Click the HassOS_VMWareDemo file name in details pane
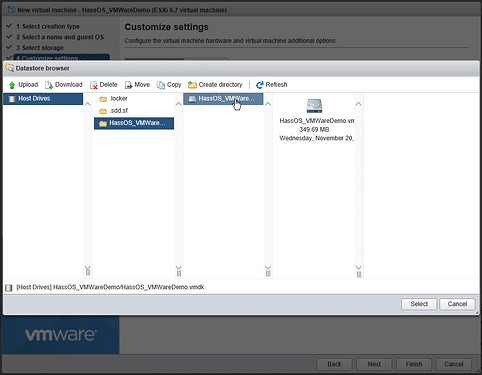Viewport: 482px width, 375px height. (x=317, y=121)
